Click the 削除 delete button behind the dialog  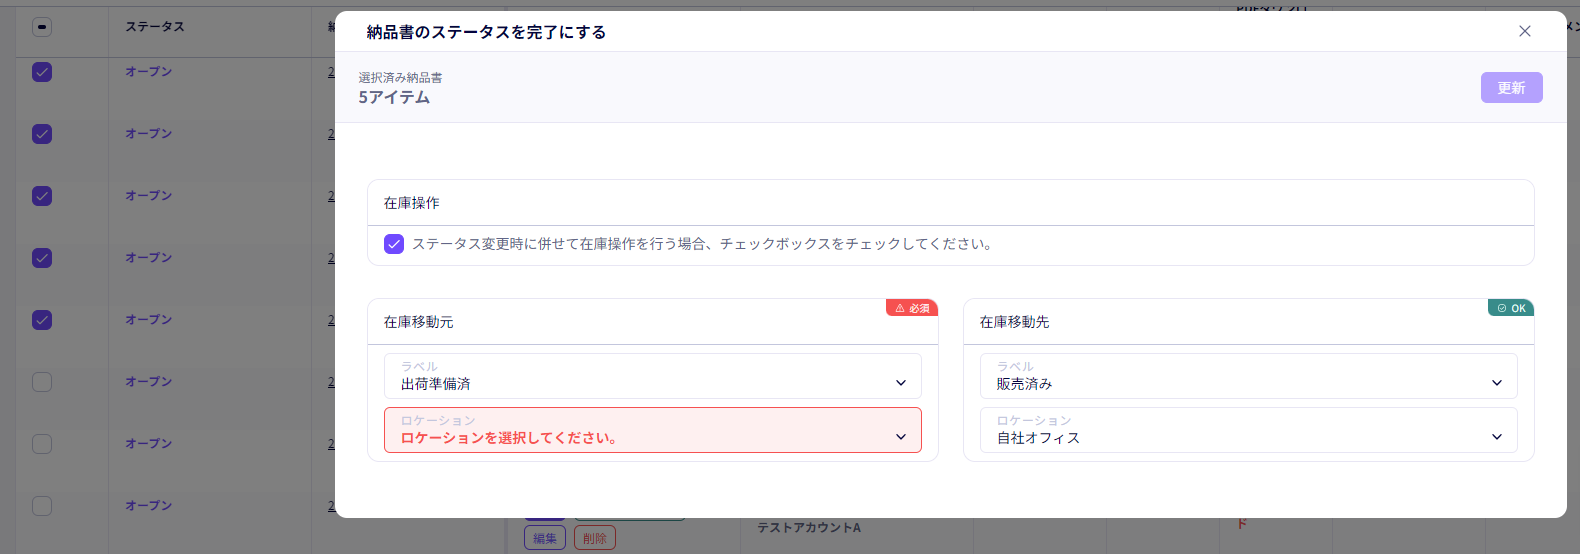[595, 538]
